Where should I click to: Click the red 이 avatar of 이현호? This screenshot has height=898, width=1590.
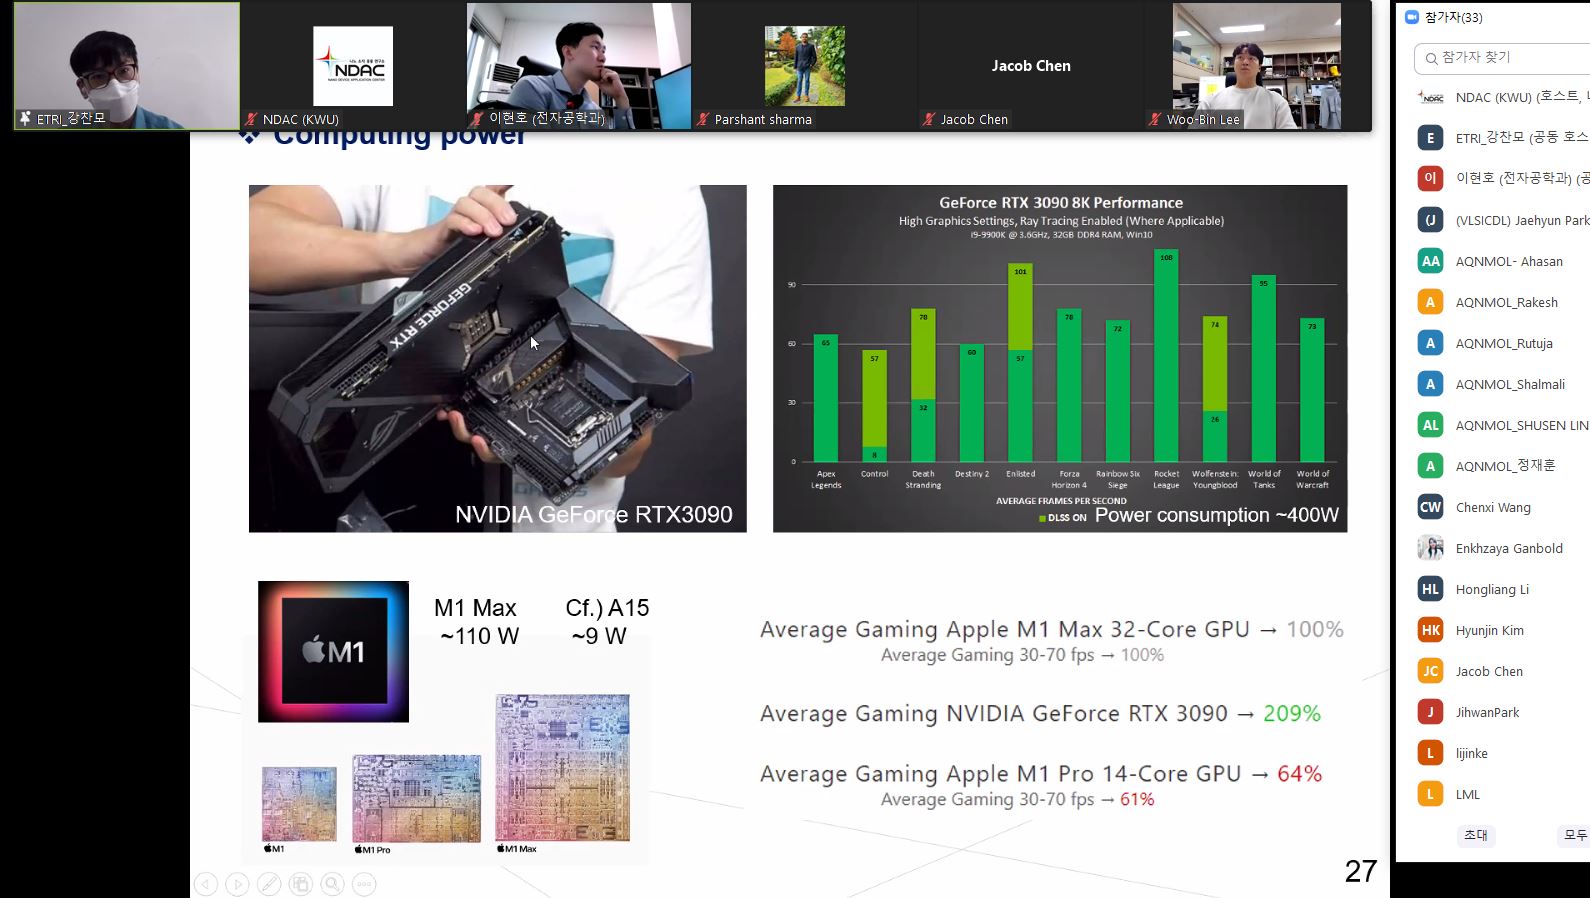click(x=1431, y=179)
